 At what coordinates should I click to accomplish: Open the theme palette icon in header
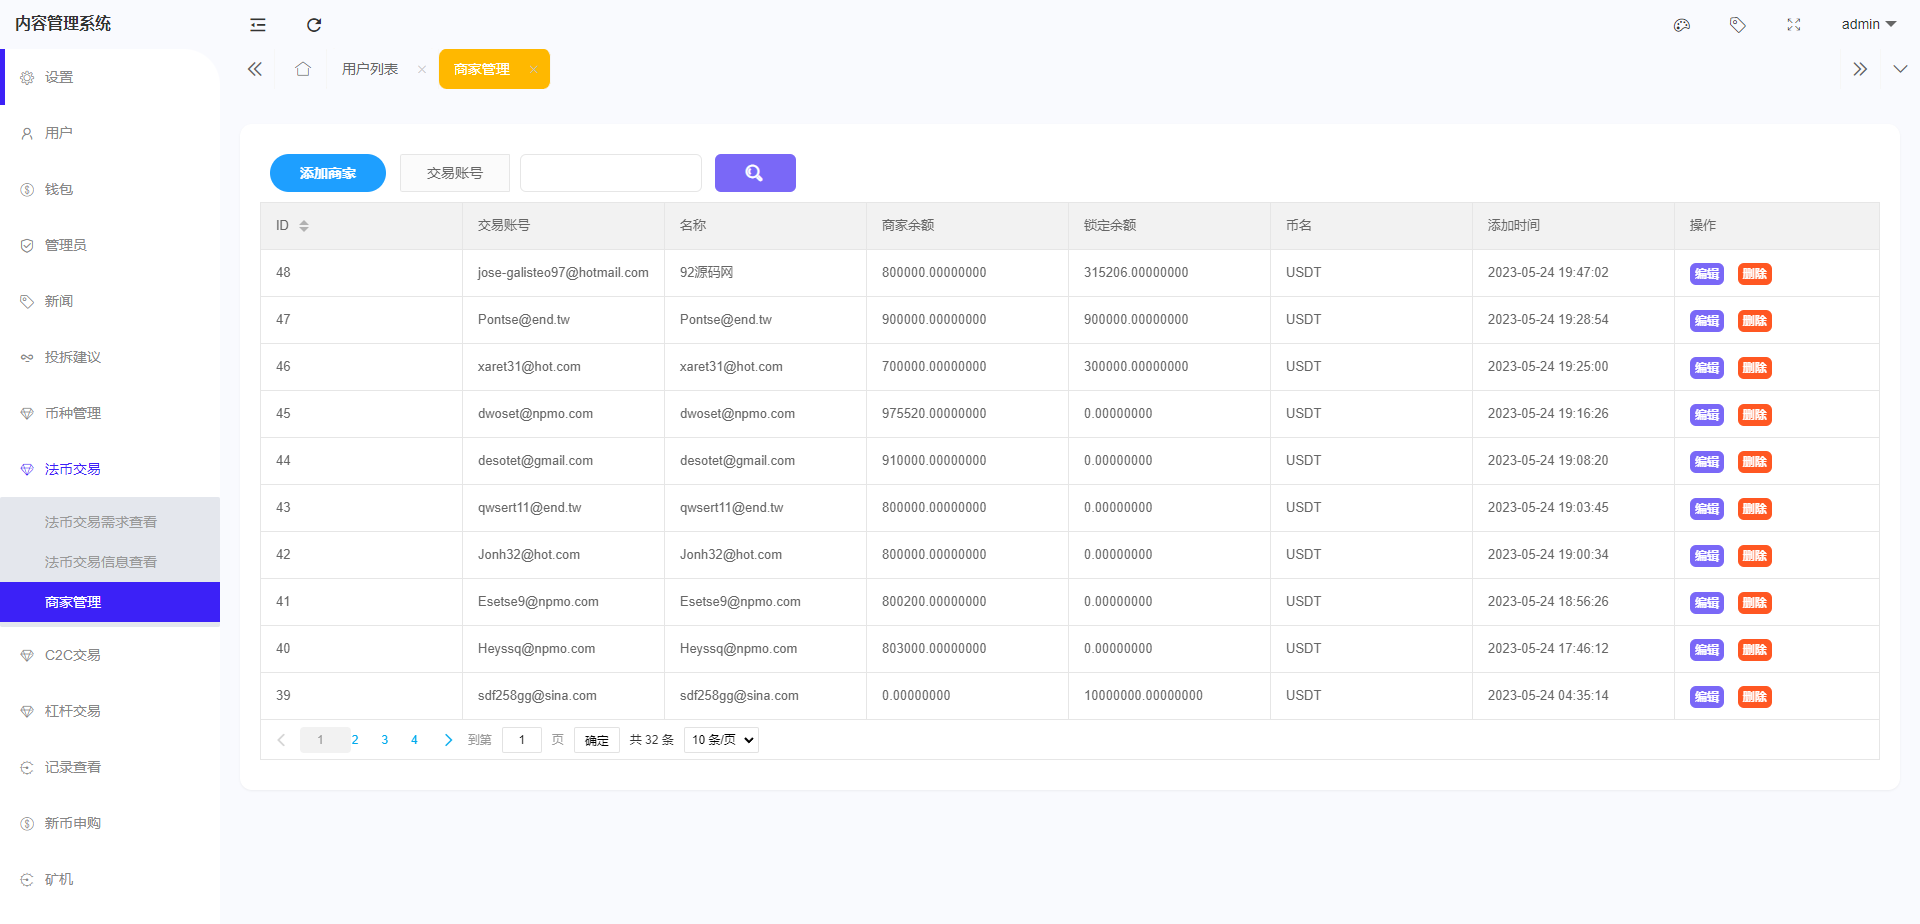coord(1682,25)
